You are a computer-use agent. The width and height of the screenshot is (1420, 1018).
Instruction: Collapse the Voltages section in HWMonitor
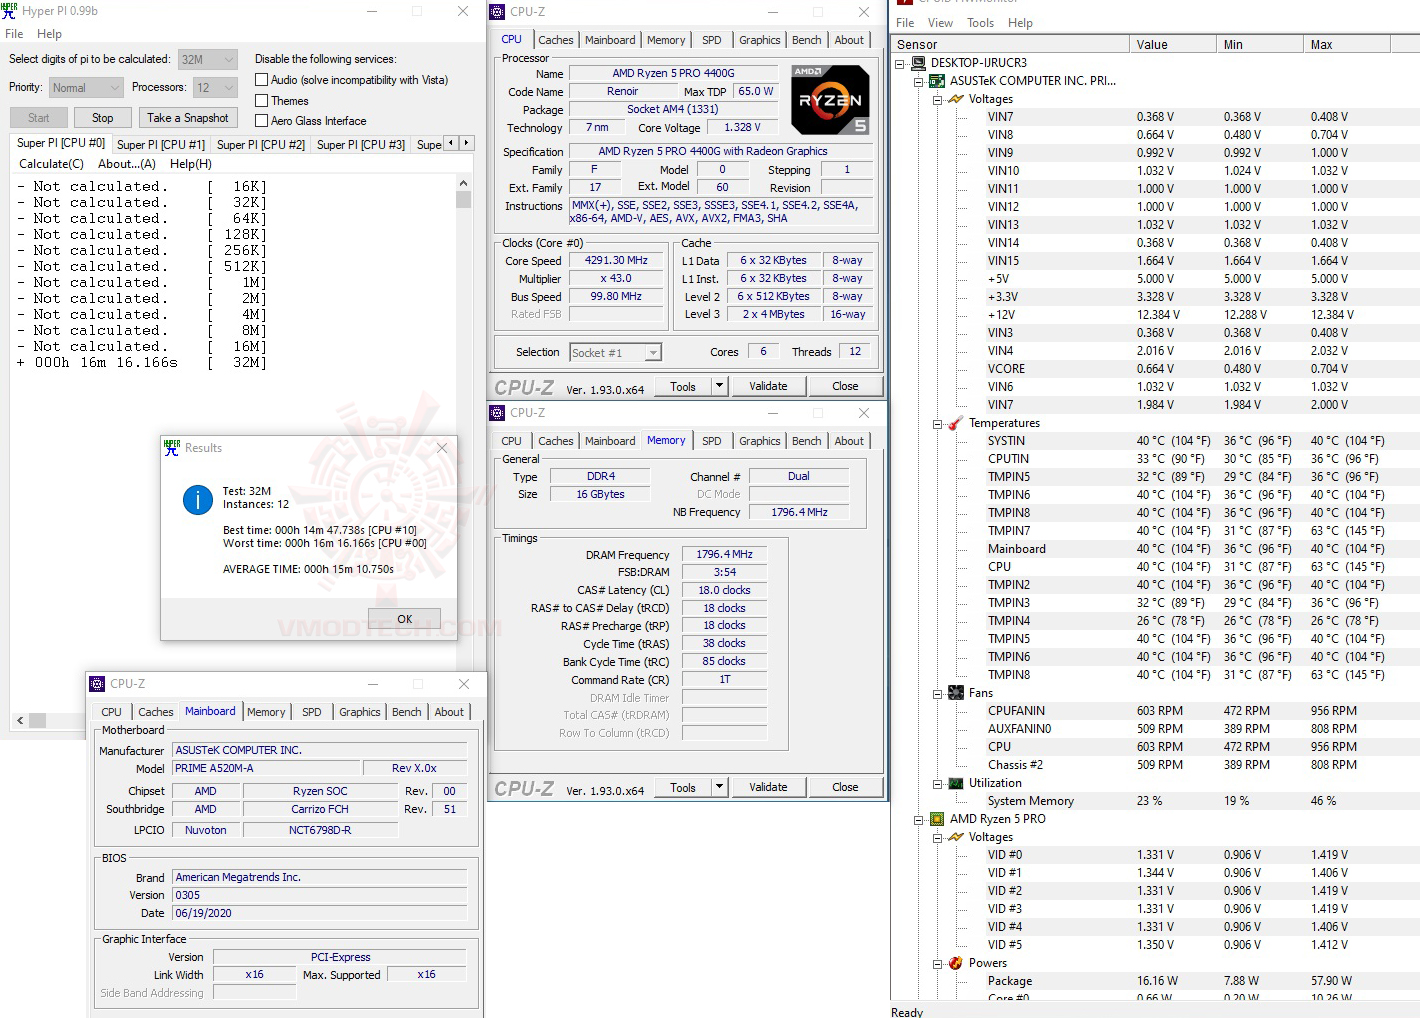click(936, 98)
